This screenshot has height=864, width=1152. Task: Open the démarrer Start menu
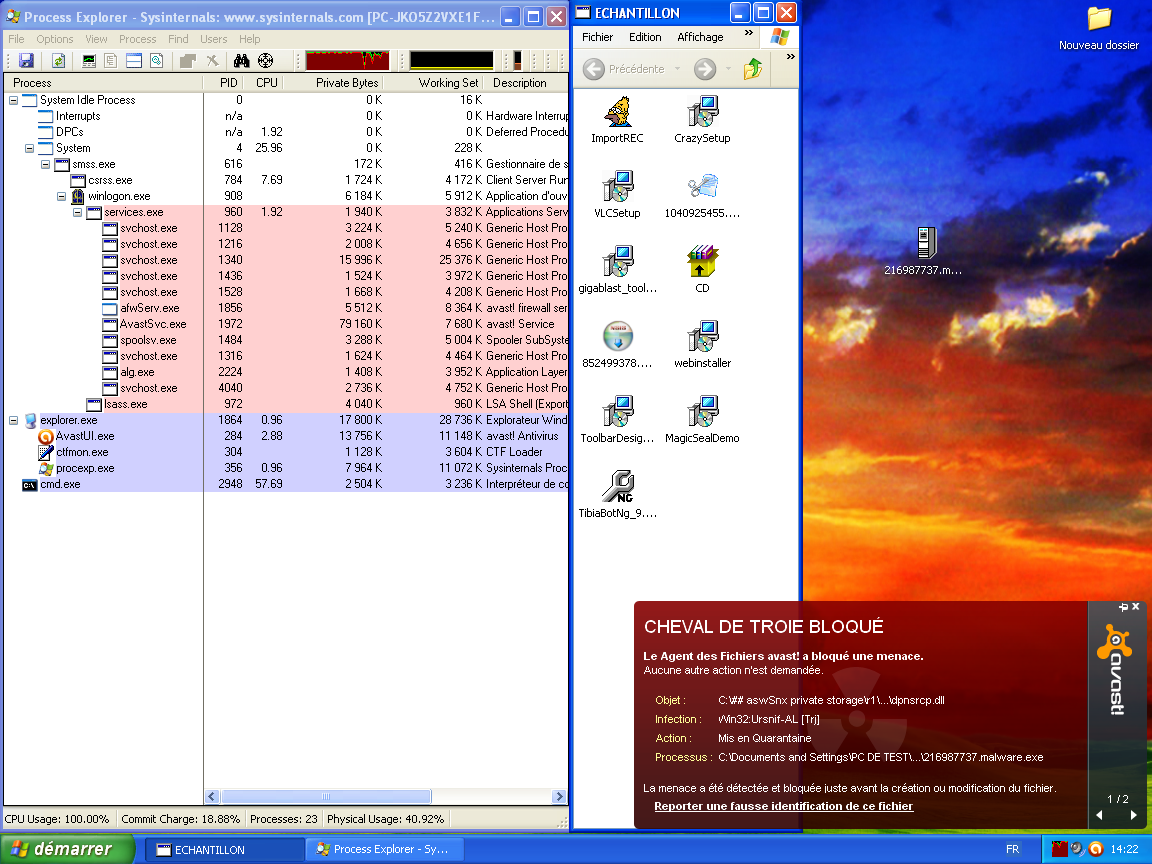[x=67, y=849]
